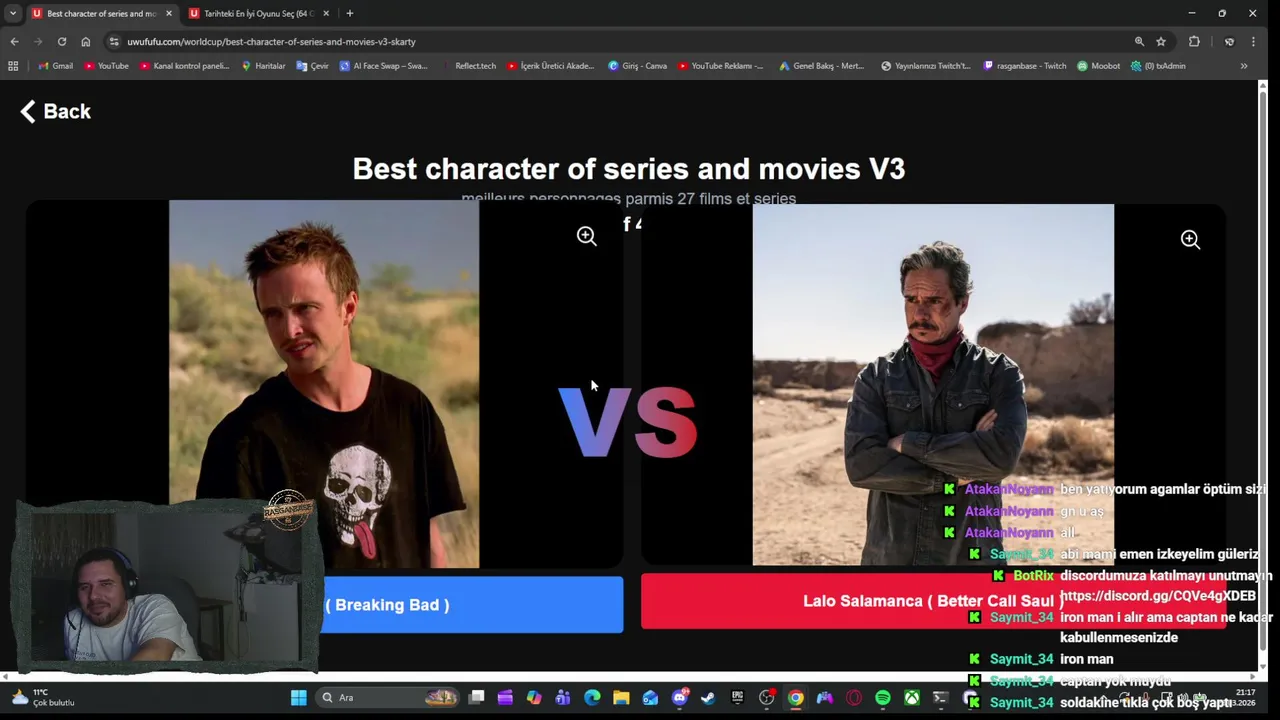Go to browser home page icon
Screen dimensions: 1280x720
pos(86,41)
